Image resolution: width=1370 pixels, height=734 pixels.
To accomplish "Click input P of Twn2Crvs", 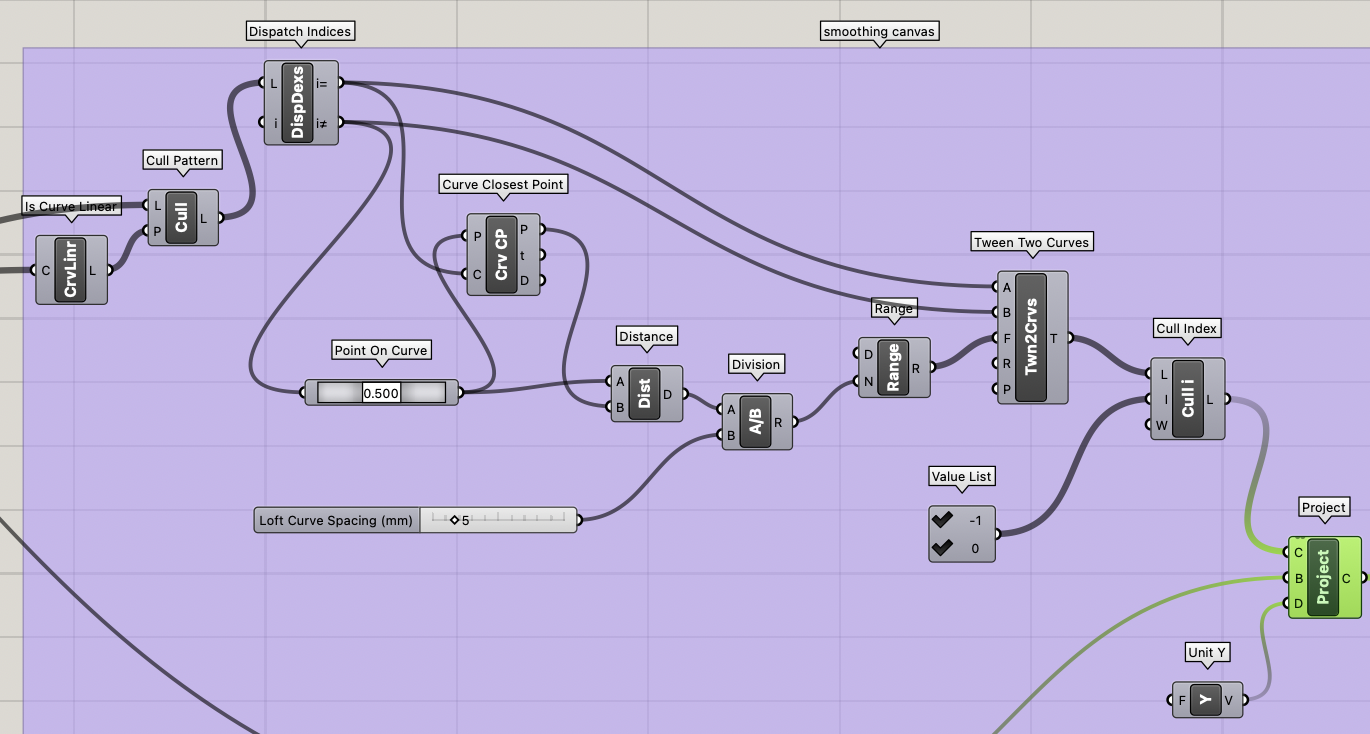I will tap(1006, 388).
